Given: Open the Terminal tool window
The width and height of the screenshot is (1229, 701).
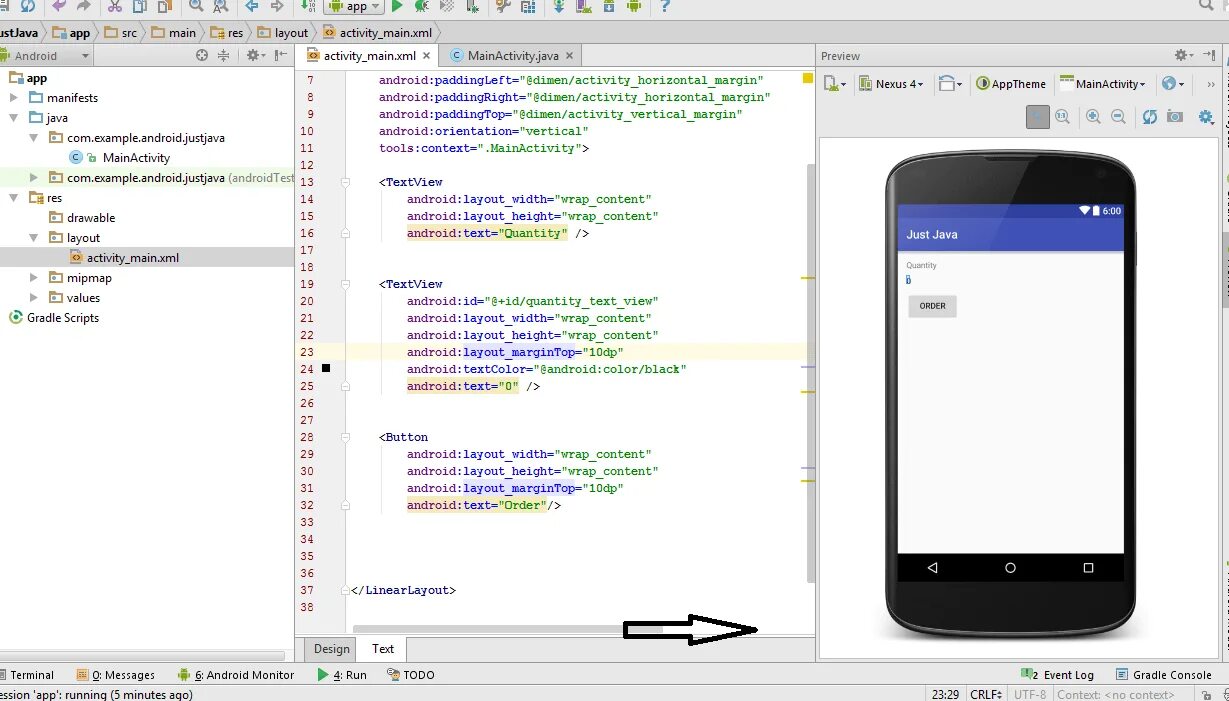Looking at the screenshot, I should (x=27, y=675).
